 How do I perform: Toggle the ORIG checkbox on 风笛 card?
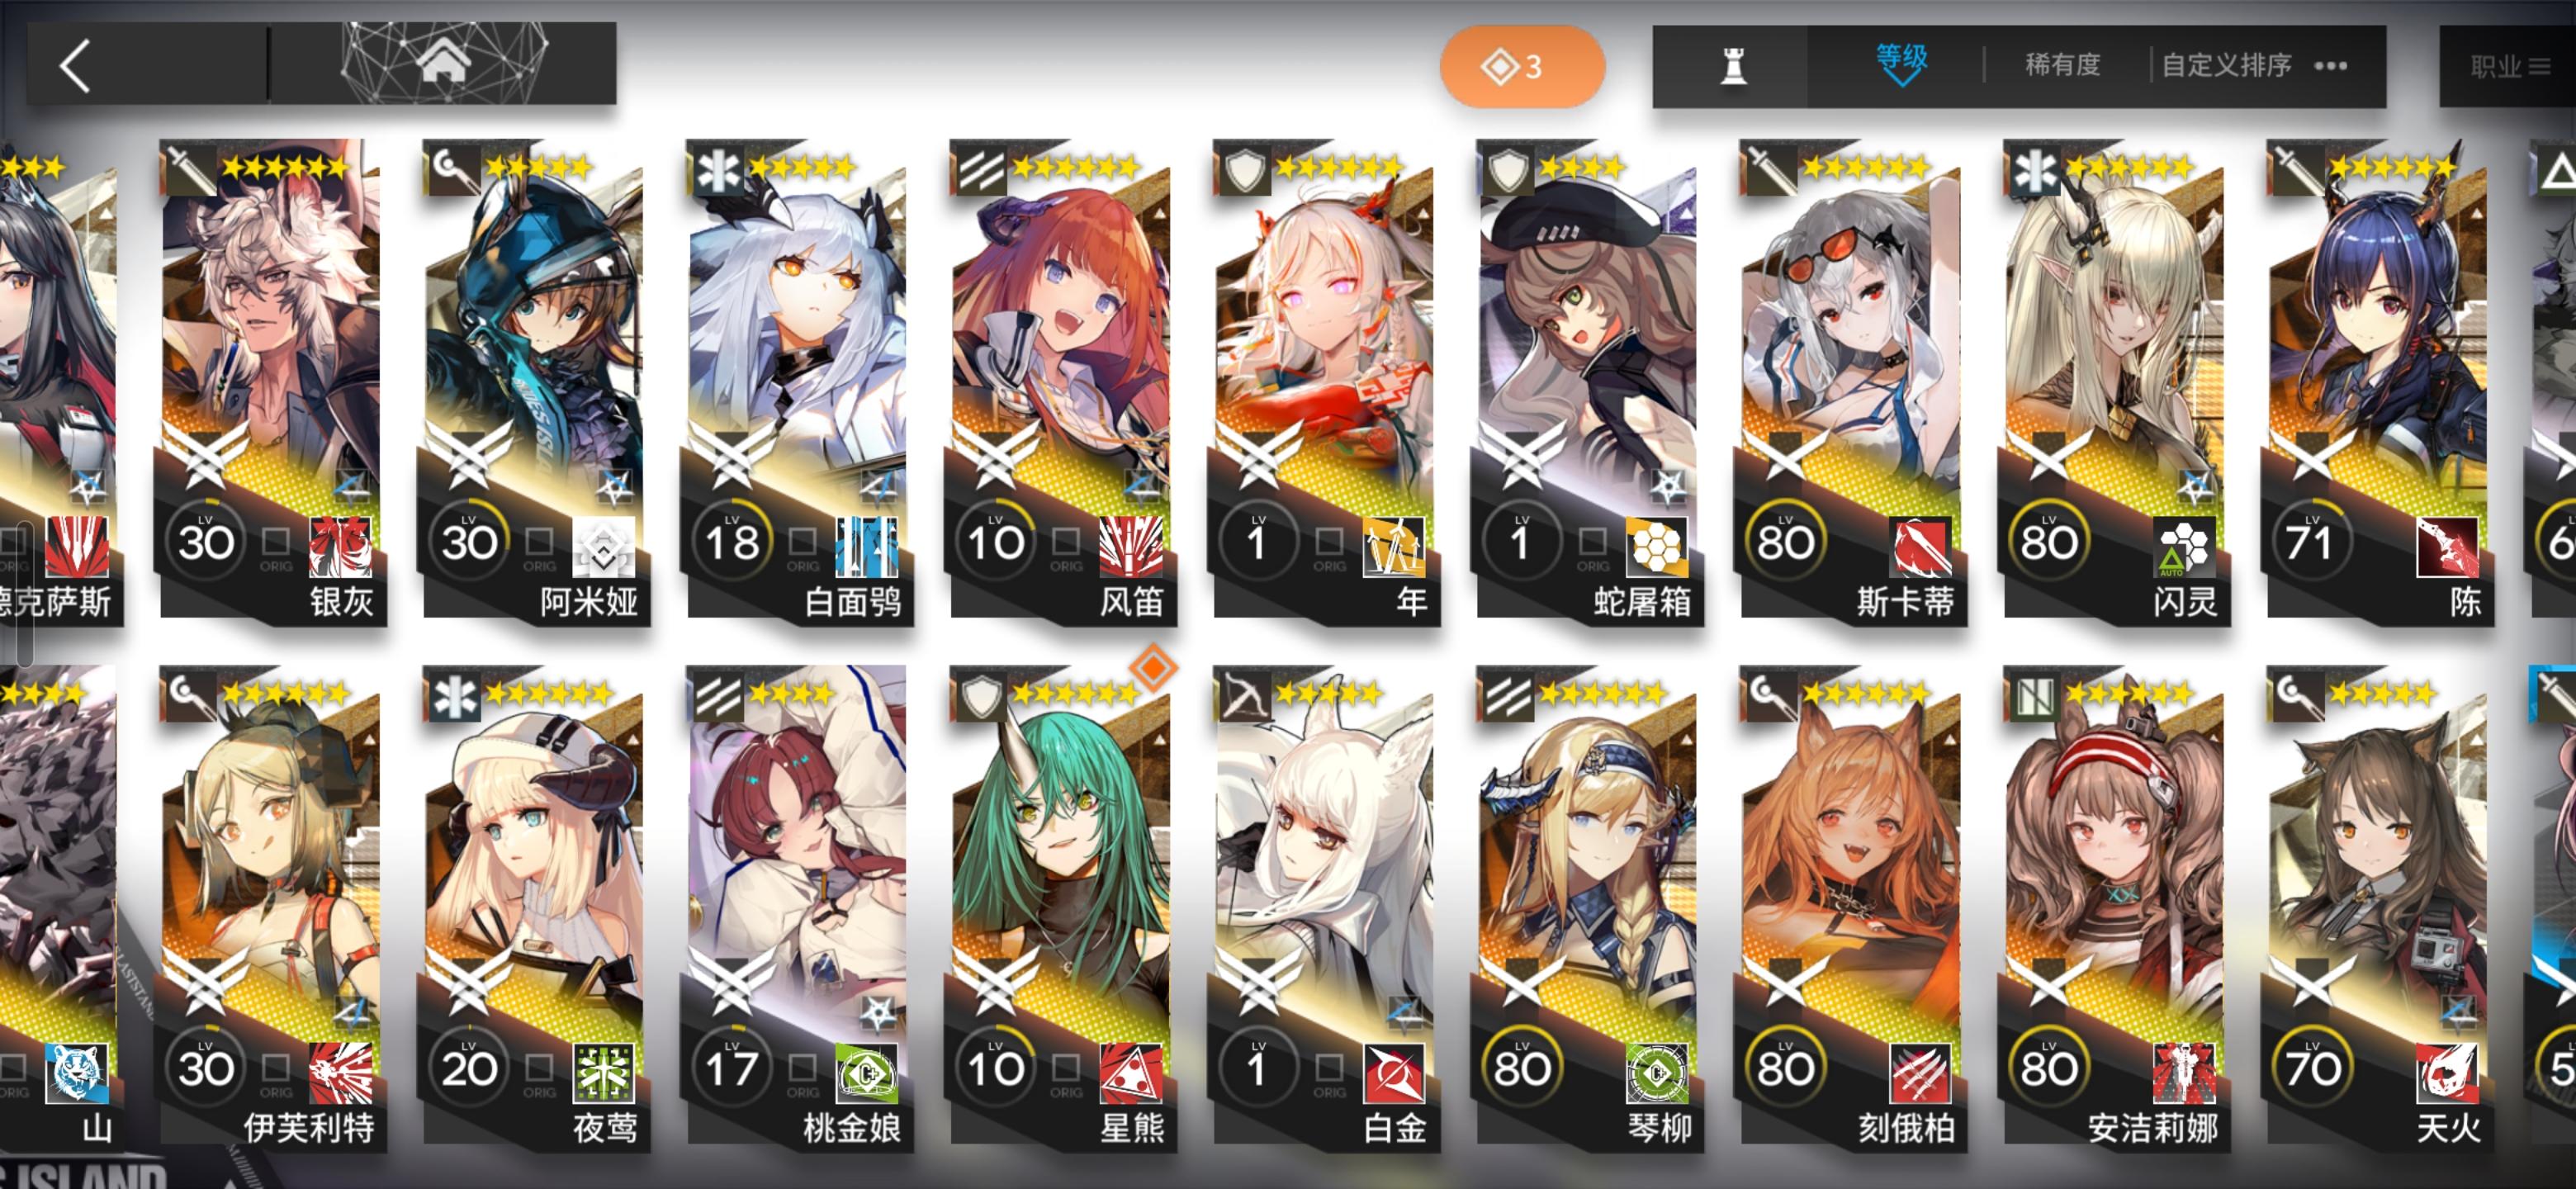coord(1066,542)
